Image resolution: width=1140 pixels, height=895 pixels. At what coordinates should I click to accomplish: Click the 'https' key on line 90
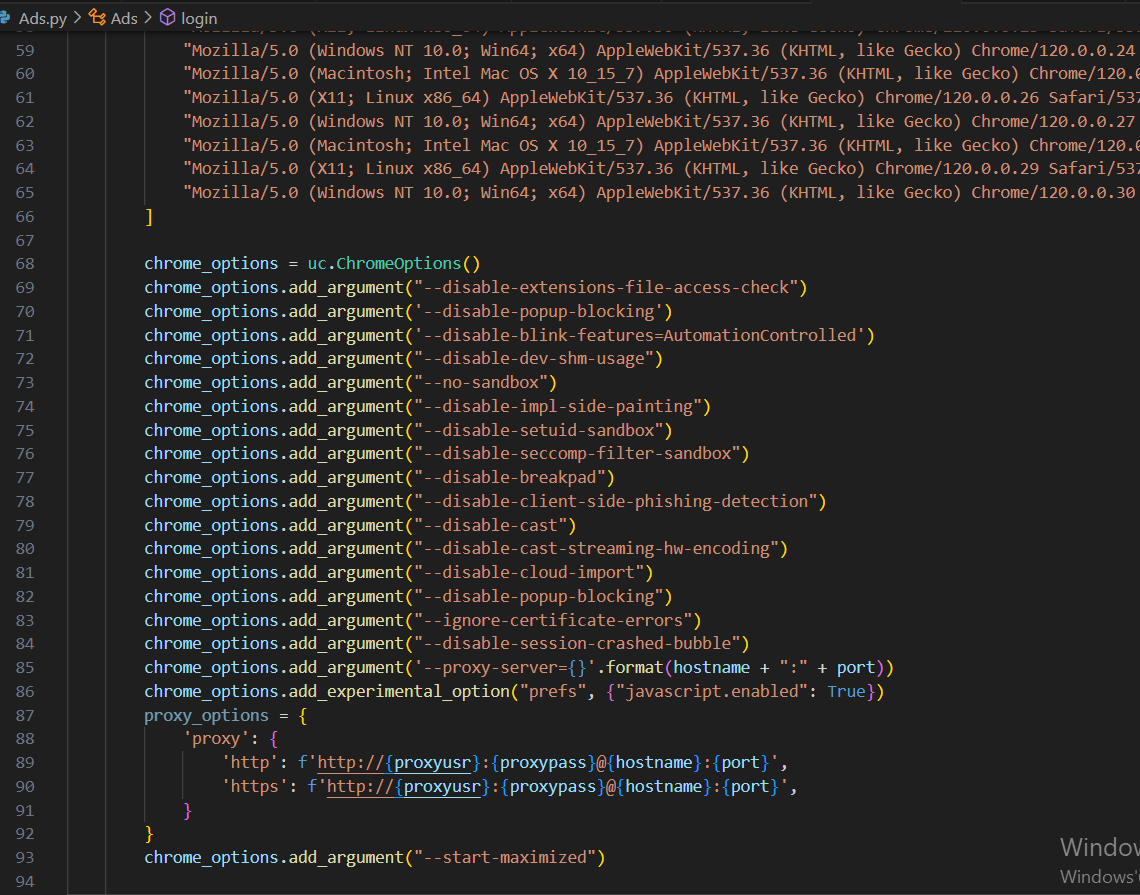click(254, 787)
